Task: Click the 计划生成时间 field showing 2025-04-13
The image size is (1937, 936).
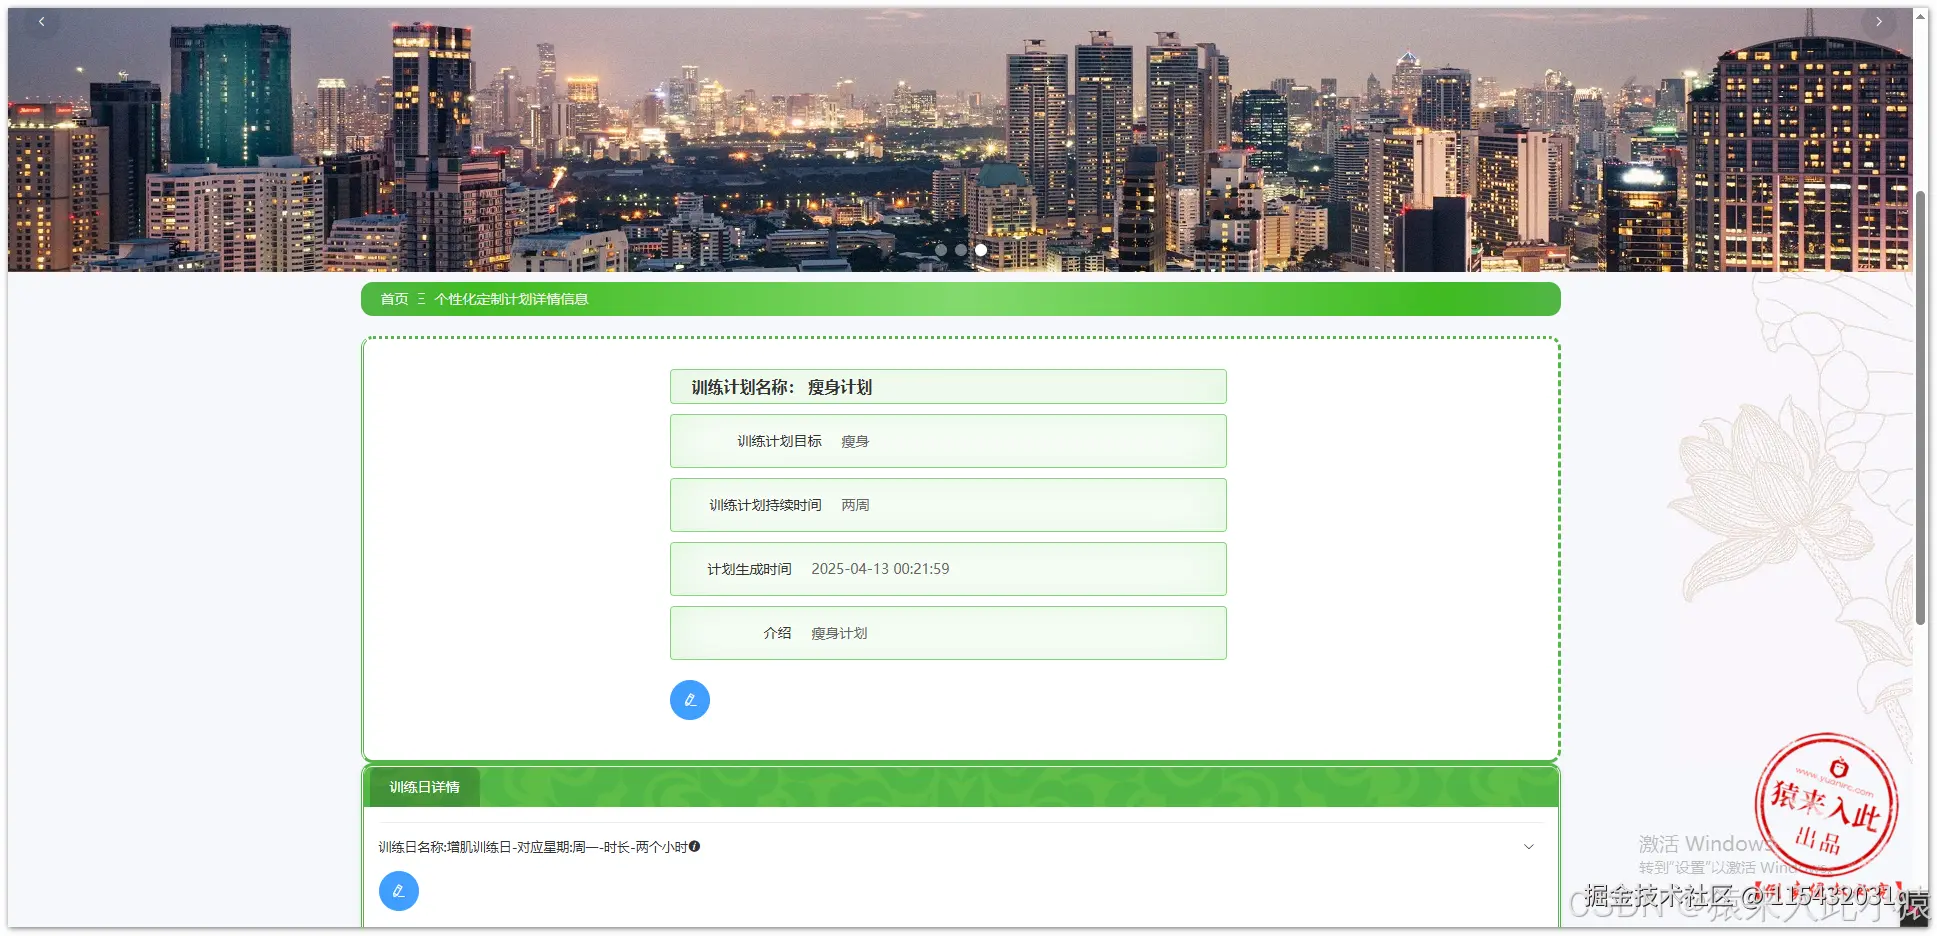Action: (947, 569)
